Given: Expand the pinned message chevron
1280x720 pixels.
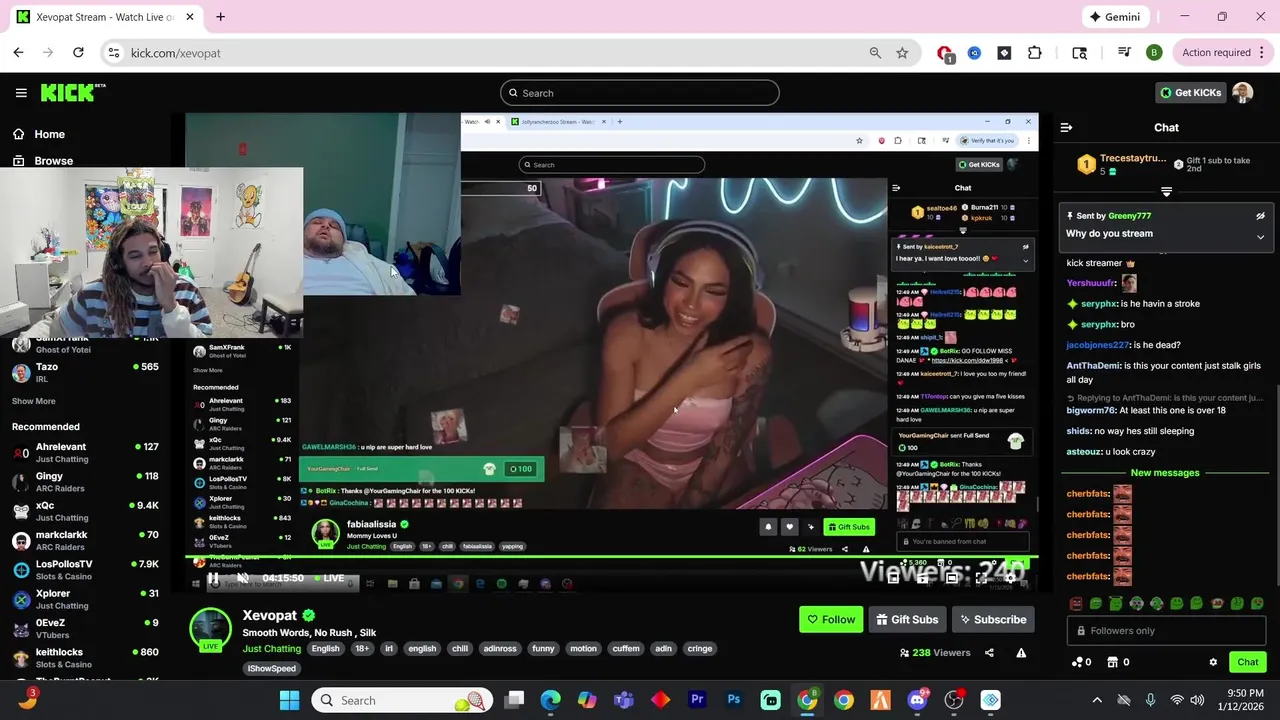Looking at the screenshot, I should 1260,237.
